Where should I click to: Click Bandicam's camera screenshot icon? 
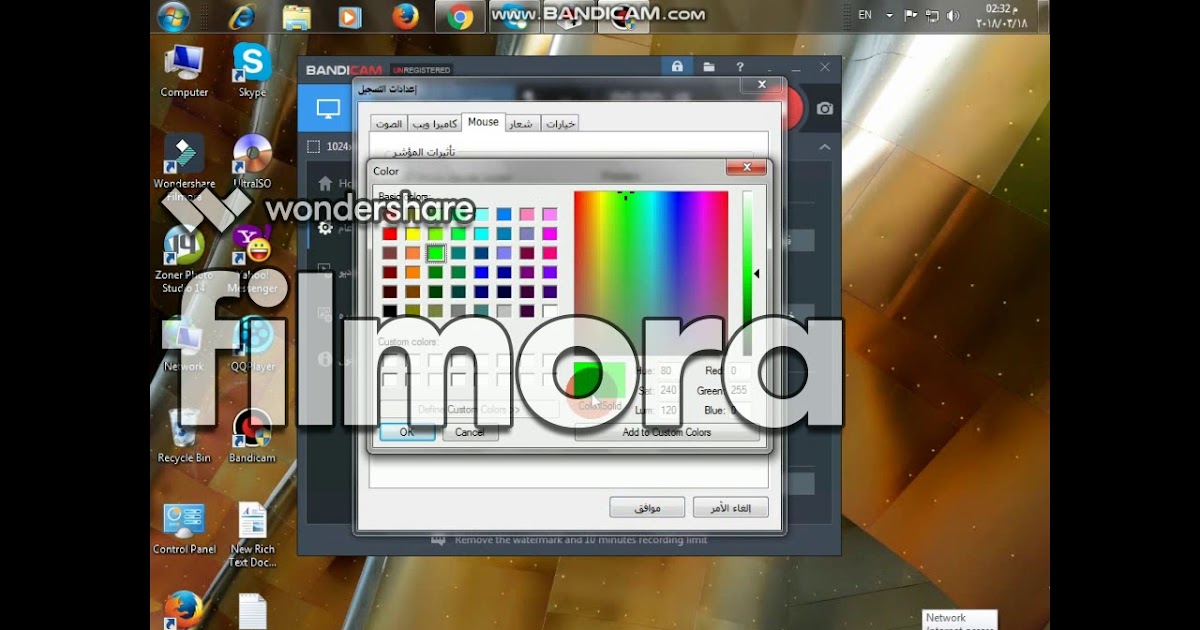point(825,109)
